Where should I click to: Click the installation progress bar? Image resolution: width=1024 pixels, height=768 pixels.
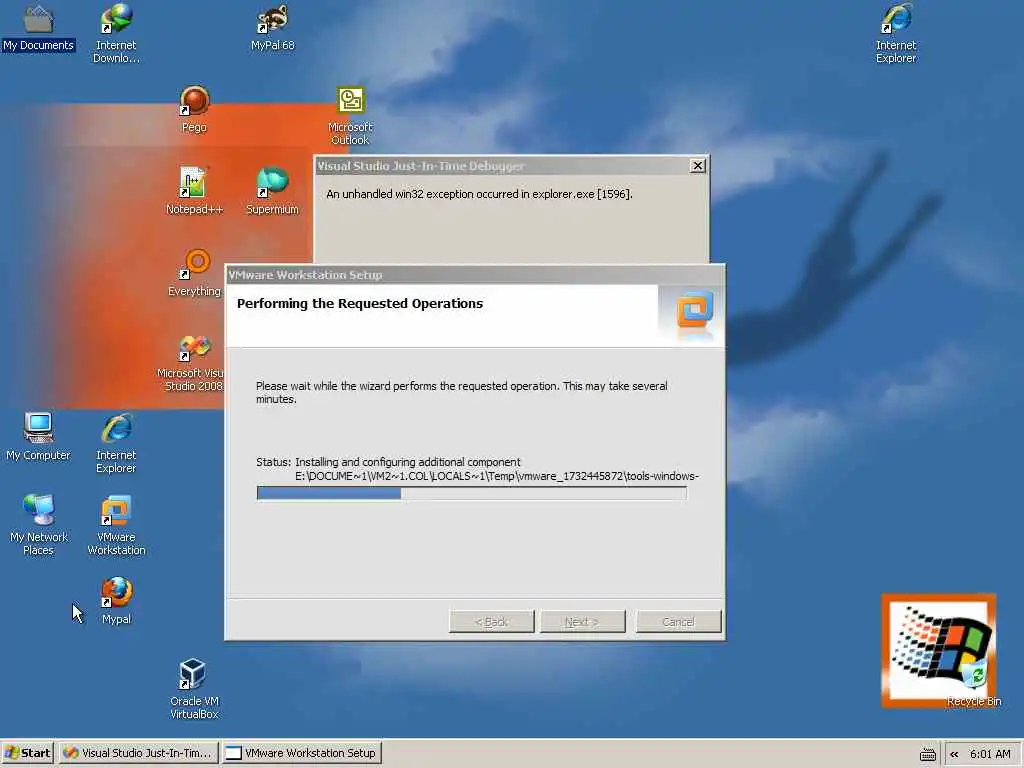click(x=472, y=493)
